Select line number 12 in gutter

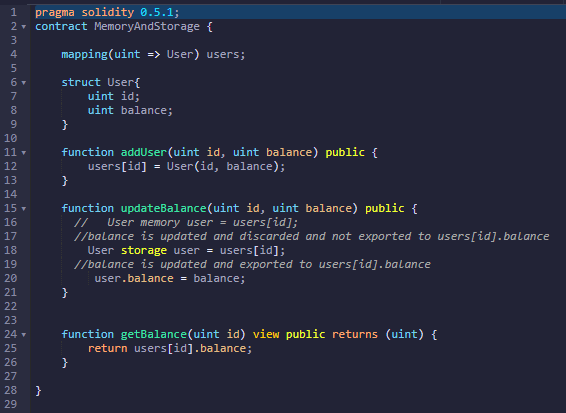(x=10, y=166)
